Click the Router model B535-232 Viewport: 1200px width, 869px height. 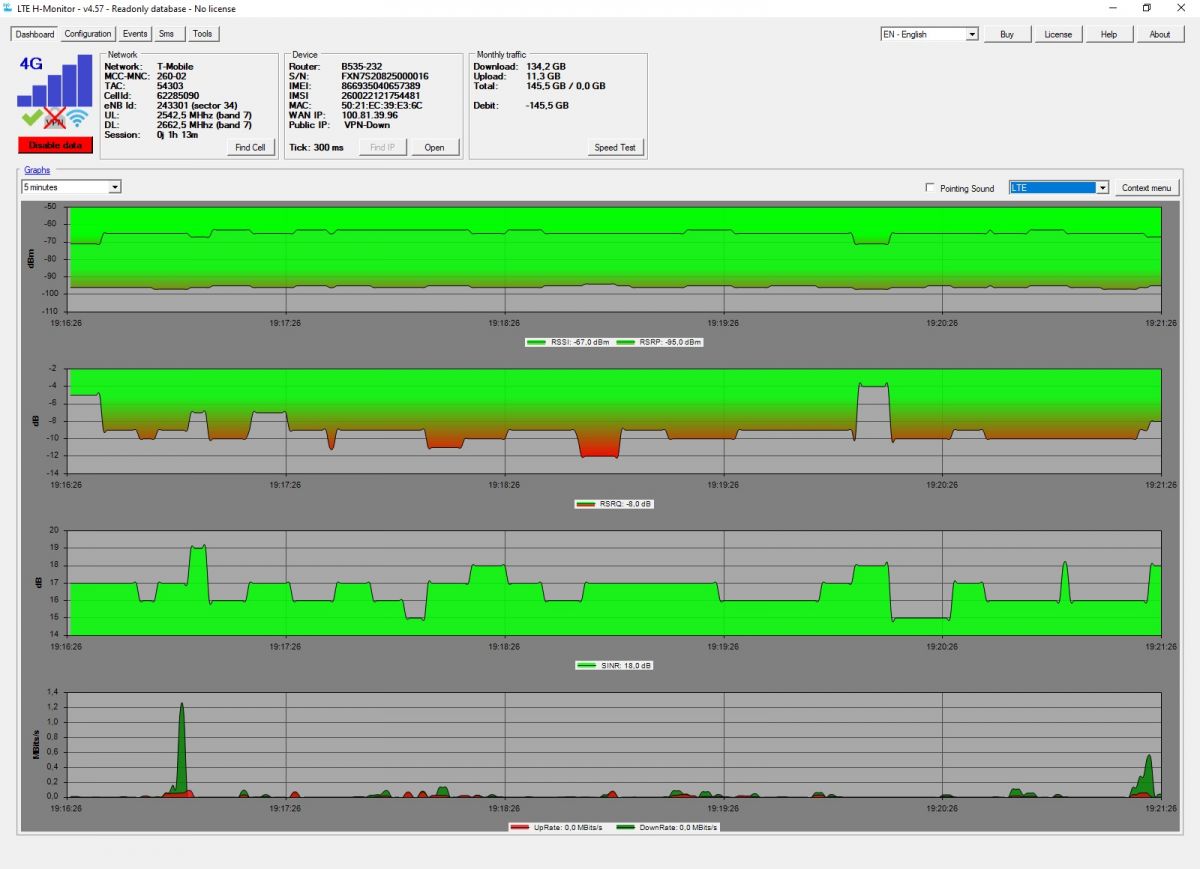(362, 67)
